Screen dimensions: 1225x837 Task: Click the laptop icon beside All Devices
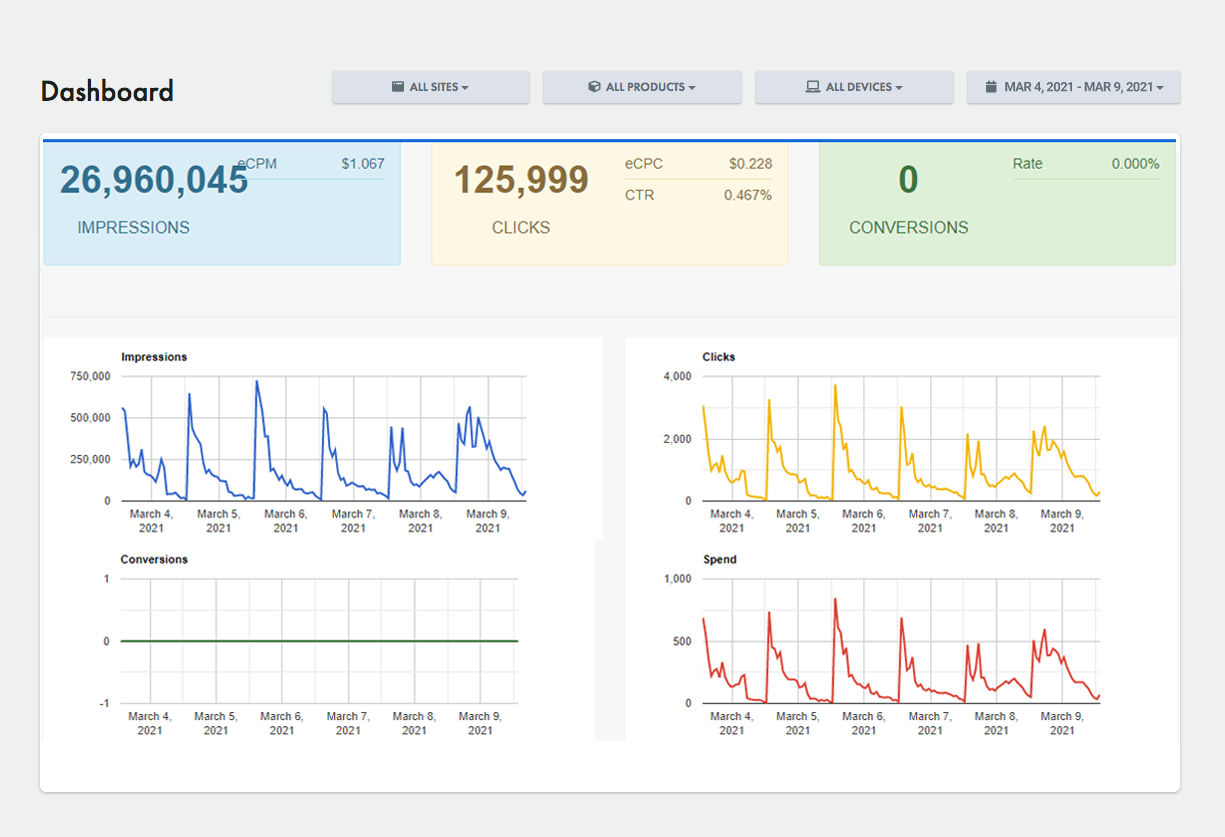813,87
